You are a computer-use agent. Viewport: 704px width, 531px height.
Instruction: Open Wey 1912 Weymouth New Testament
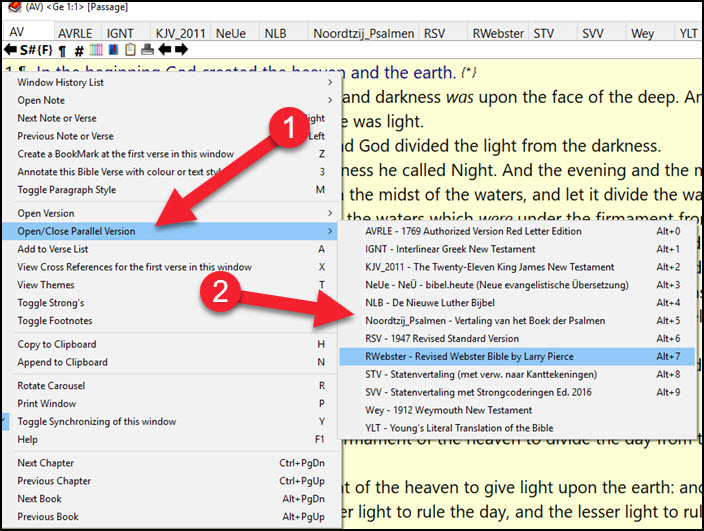click(517, 411)
